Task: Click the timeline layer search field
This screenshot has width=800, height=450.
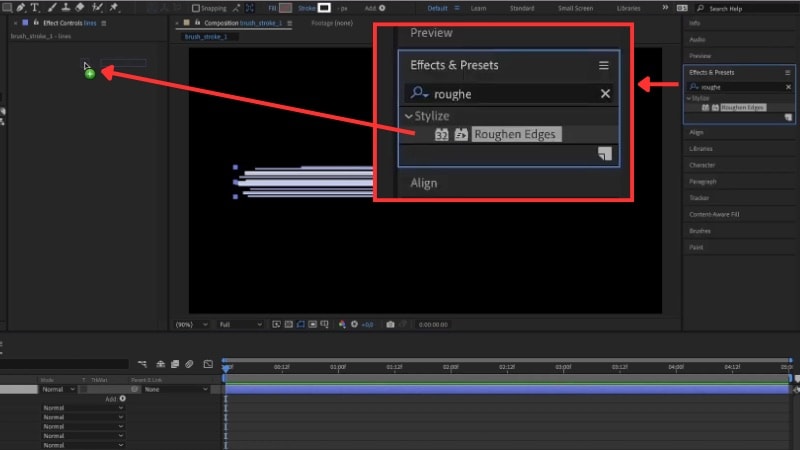Action: pos(64,364)
